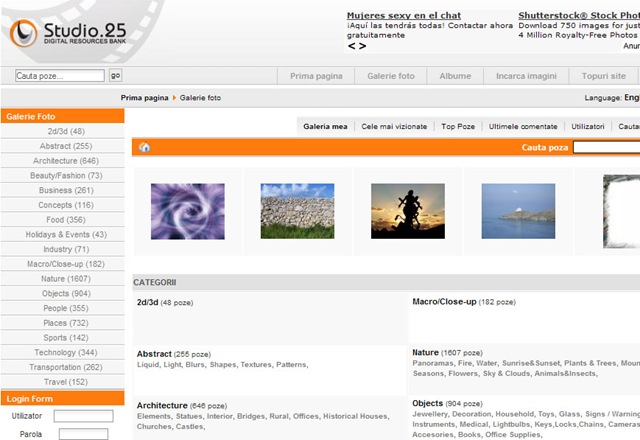Click Prima pagina breadcrumb link
This screenshot has width=640, height=440.
pyautogui.click(x=144, y=98)
